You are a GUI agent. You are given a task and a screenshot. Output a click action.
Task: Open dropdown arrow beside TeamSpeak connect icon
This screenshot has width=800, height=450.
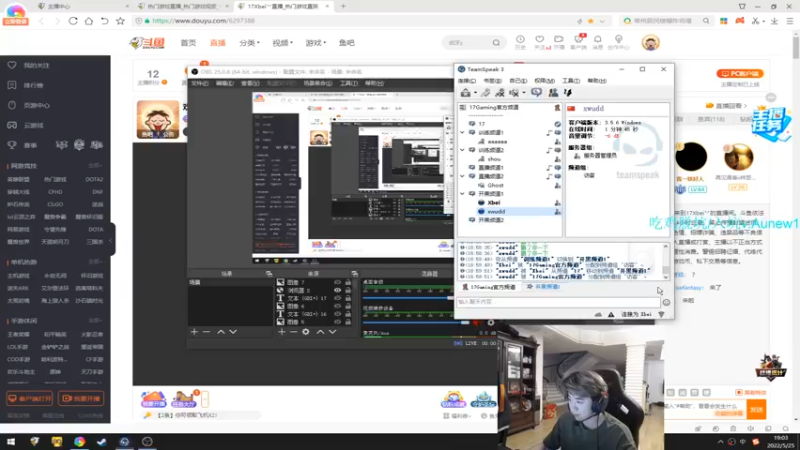(x=475, y=93)
